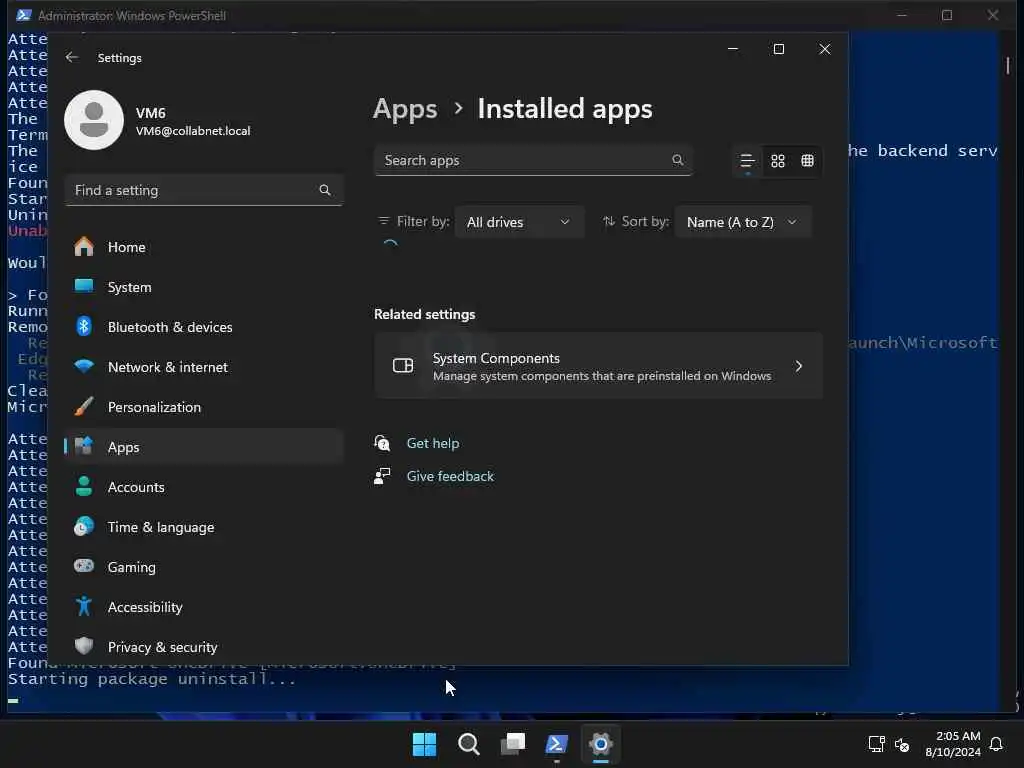The width and height of the screenshot is (1024, 768).
Task: Focus the Find a setting field
Action: tap(204, 190)
